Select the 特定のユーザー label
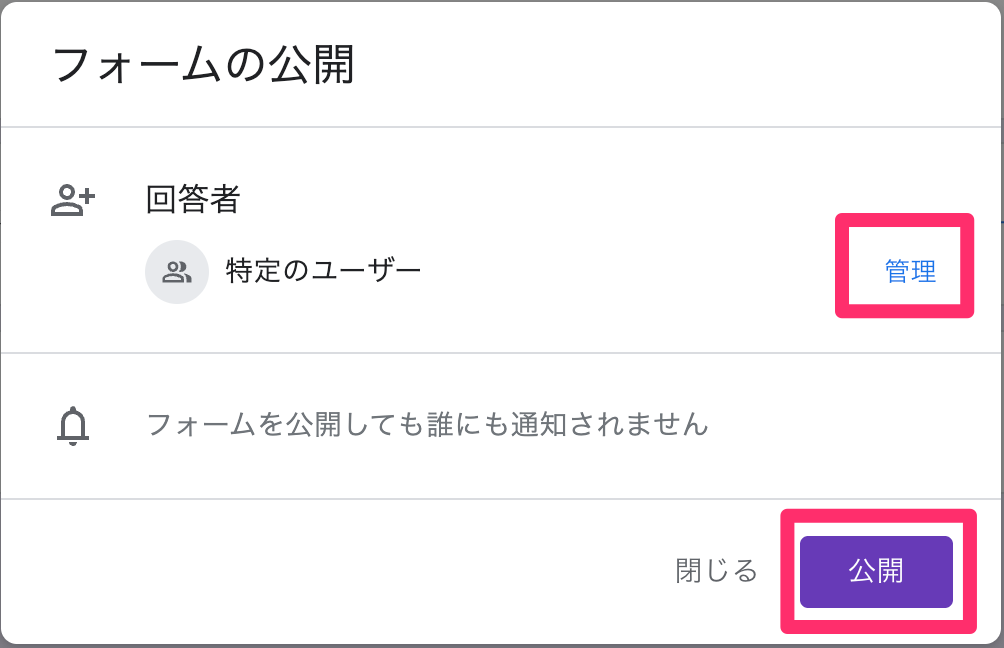The height and width of the screenshot is (648, 1004). (x=323, y=270)
